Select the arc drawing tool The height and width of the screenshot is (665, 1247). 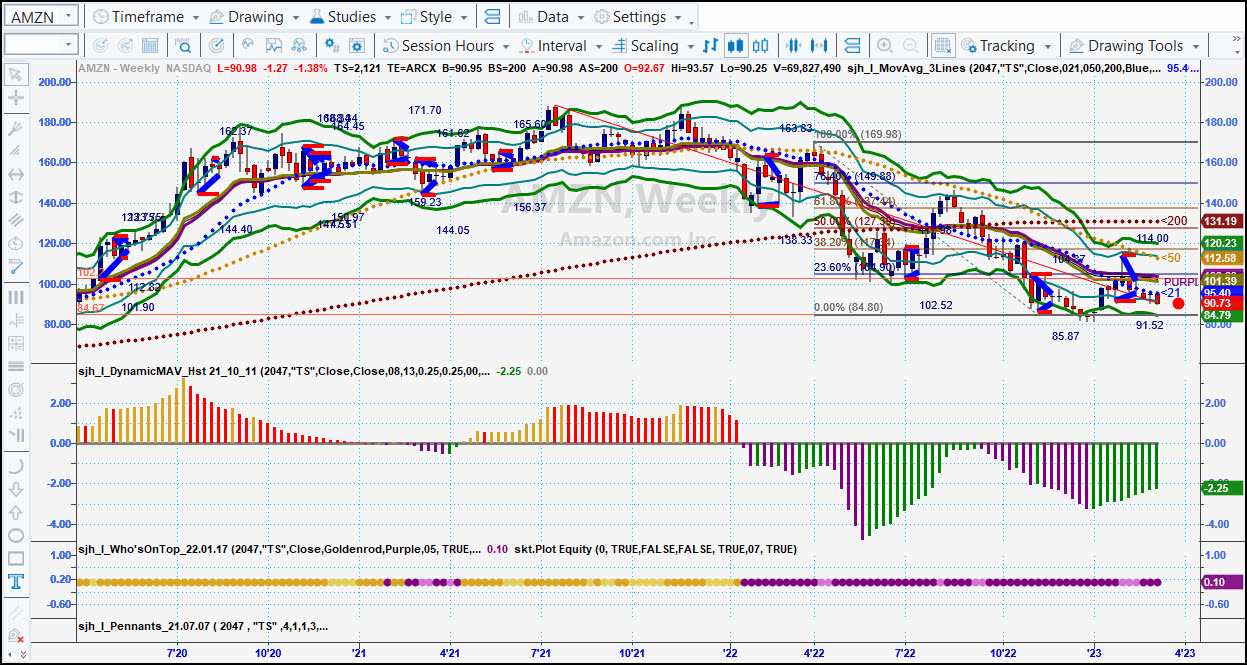(16, 466)
